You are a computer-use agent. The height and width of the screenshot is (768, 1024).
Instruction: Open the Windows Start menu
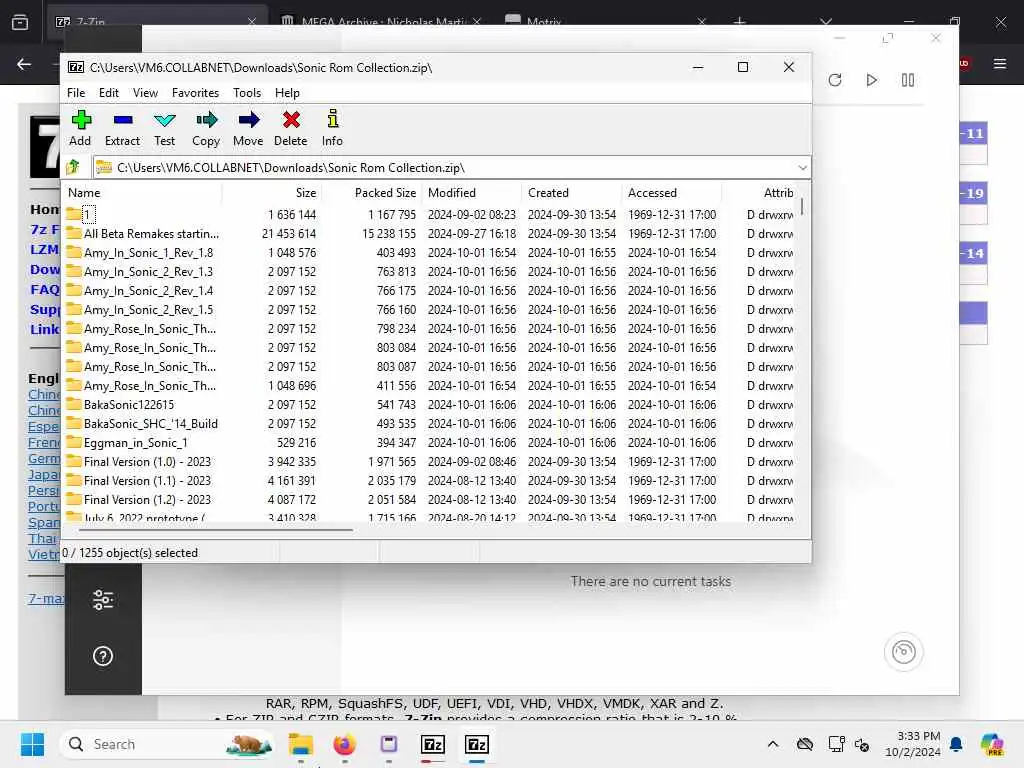(32, 744)
